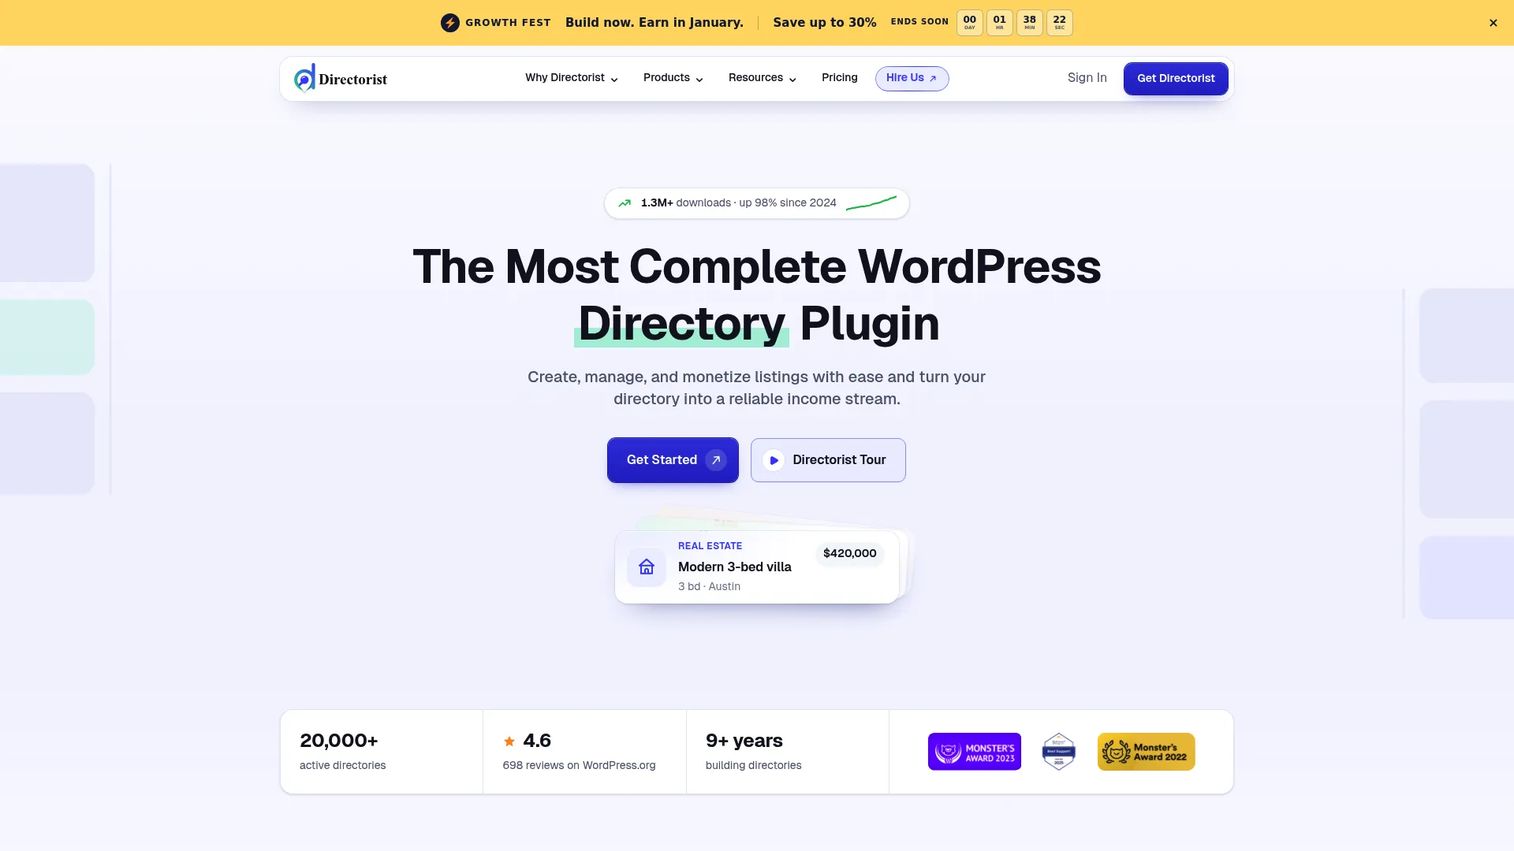Click the play icon on Directorist Tour
The height and width of the screenshot is (851, 1514).
coord(773,460)
